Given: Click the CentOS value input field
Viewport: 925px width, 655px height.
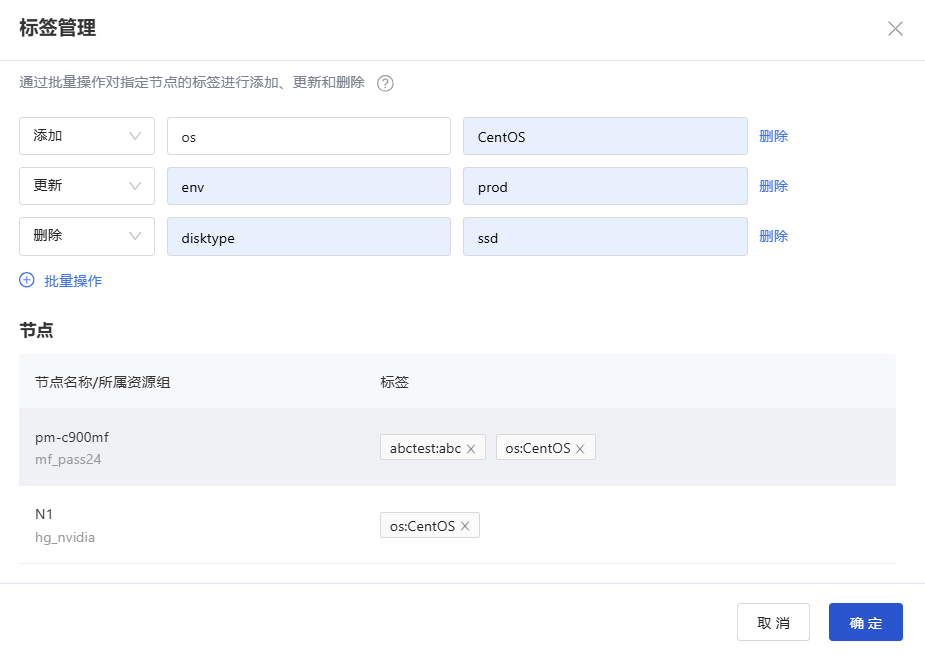Looking at the screenshot, I should click(605, 136).
